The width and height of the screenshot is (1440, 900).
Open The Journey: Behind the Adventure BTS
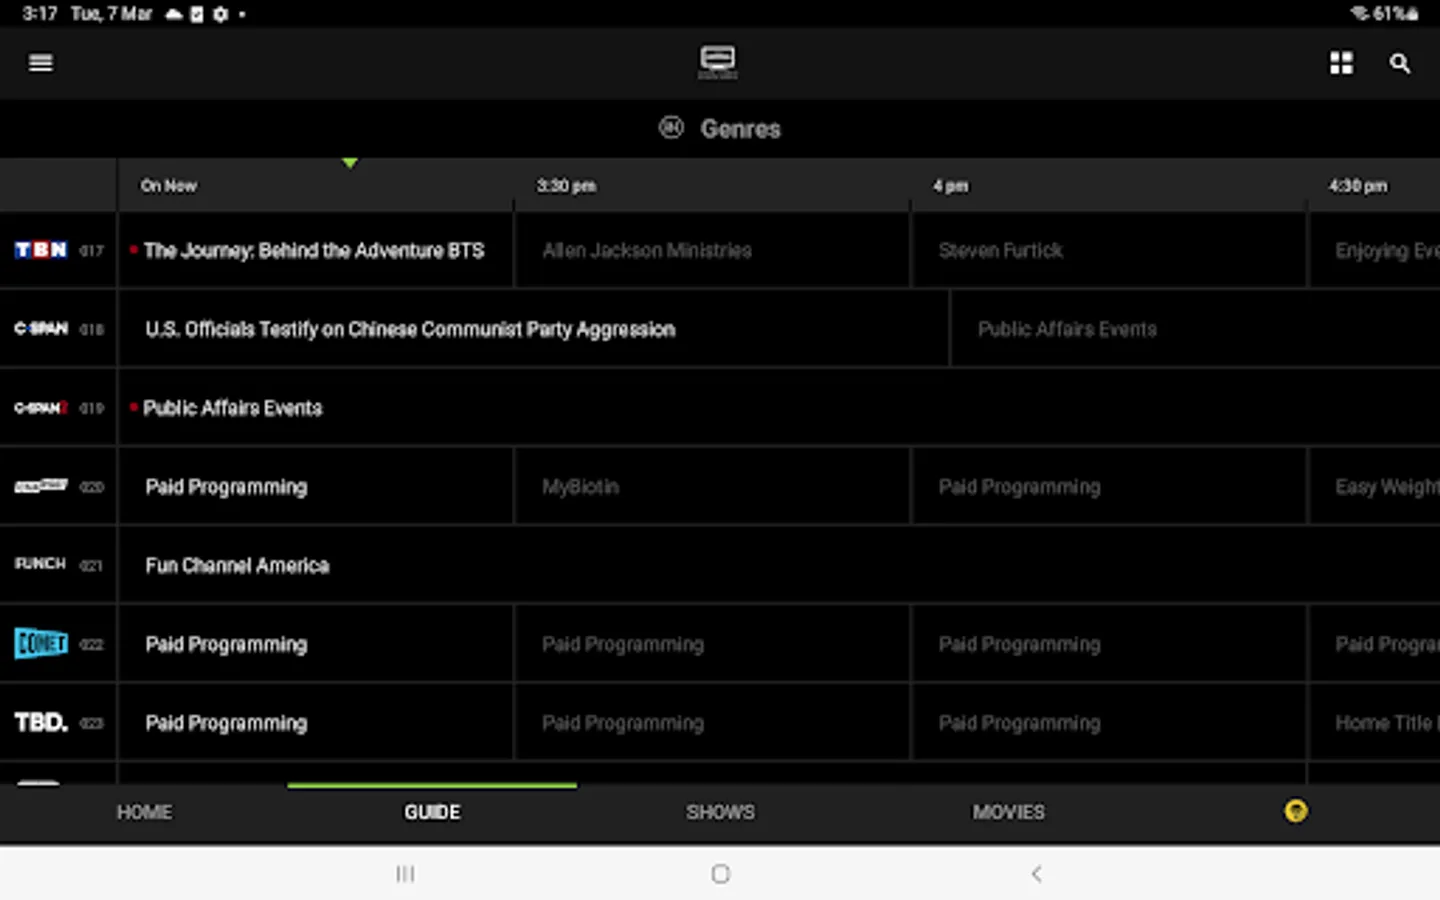coord(316,250)
